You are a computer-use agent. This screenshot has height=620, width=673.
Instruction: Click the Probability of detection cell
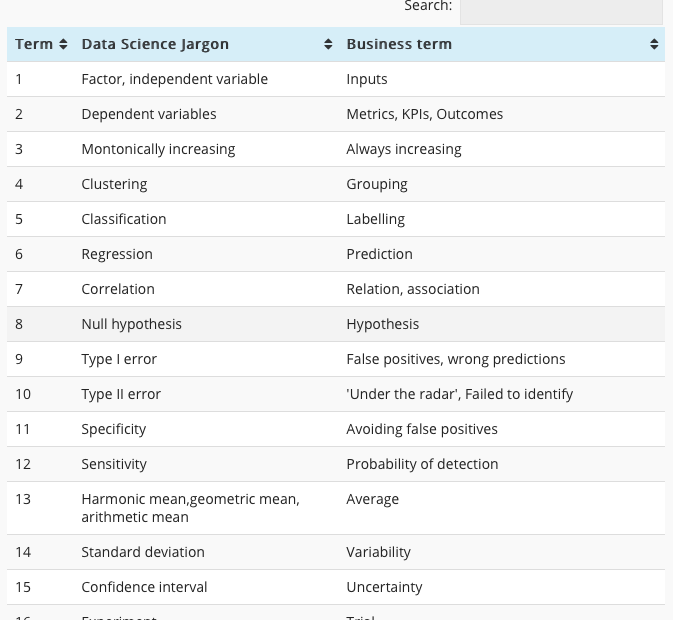(422, 464)
